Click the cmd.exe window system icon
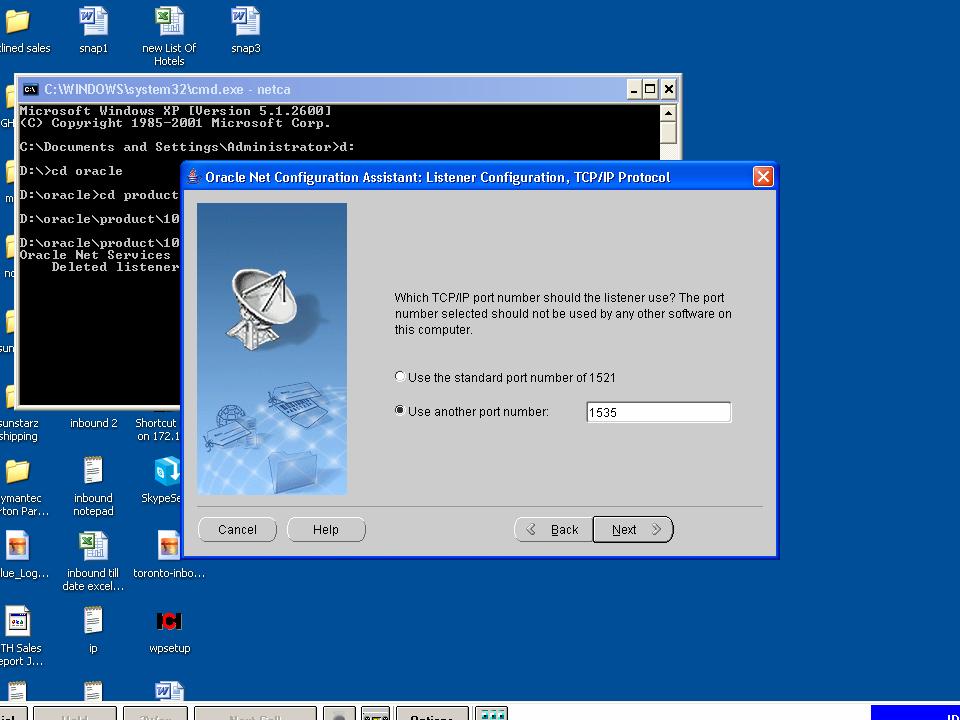The width and height of the screenshot is (960, 720). [x=30, y=89]
